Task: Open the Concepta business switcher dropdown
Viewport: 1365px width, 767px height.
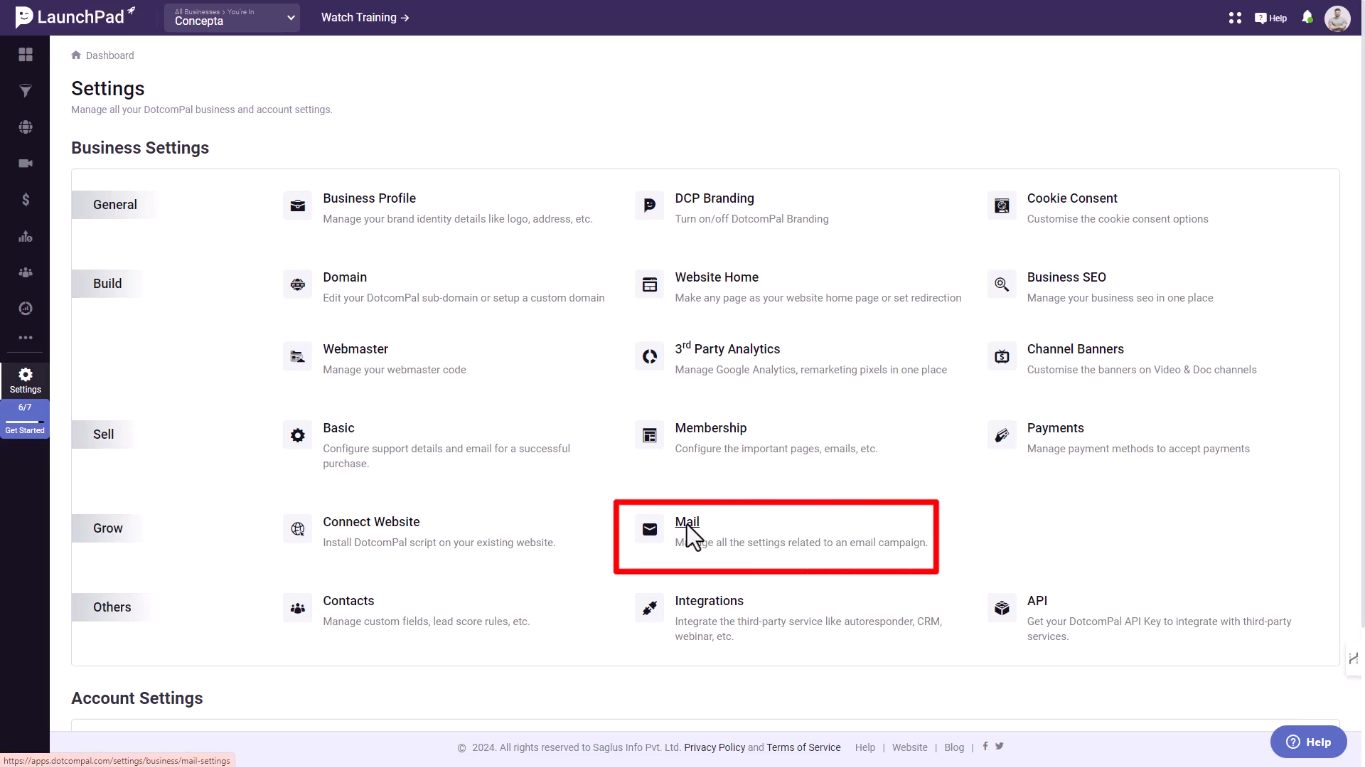Action: click(232, 17)
